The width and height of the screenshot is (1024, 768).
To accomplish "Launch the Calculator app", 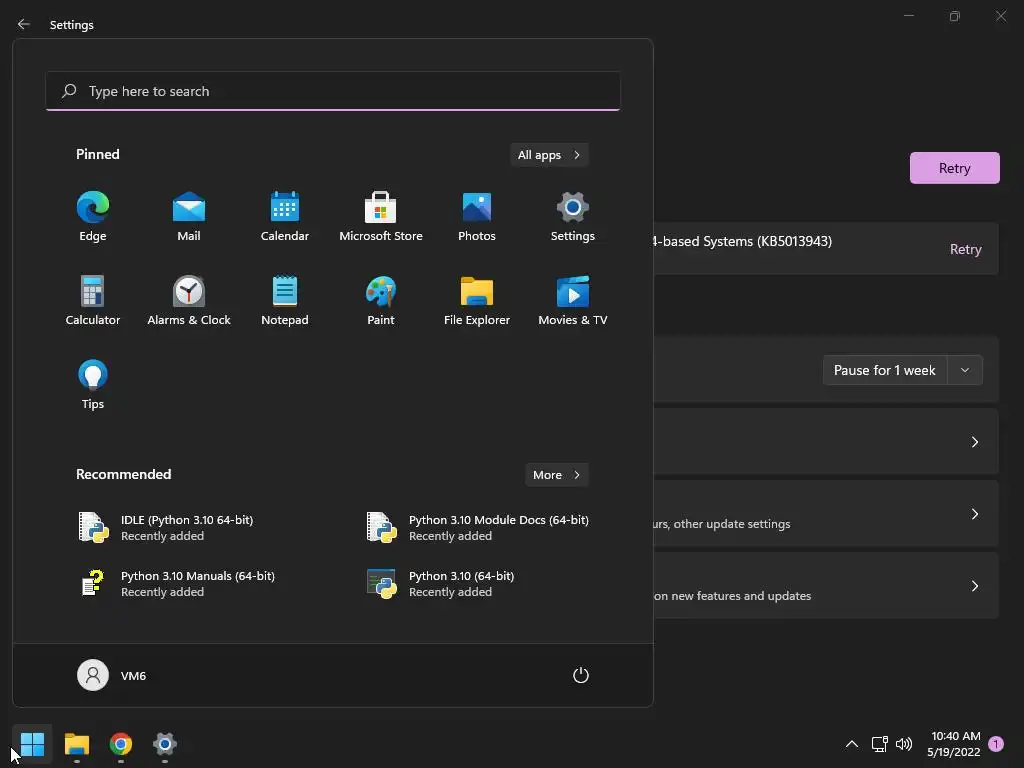I will [93, 300].
